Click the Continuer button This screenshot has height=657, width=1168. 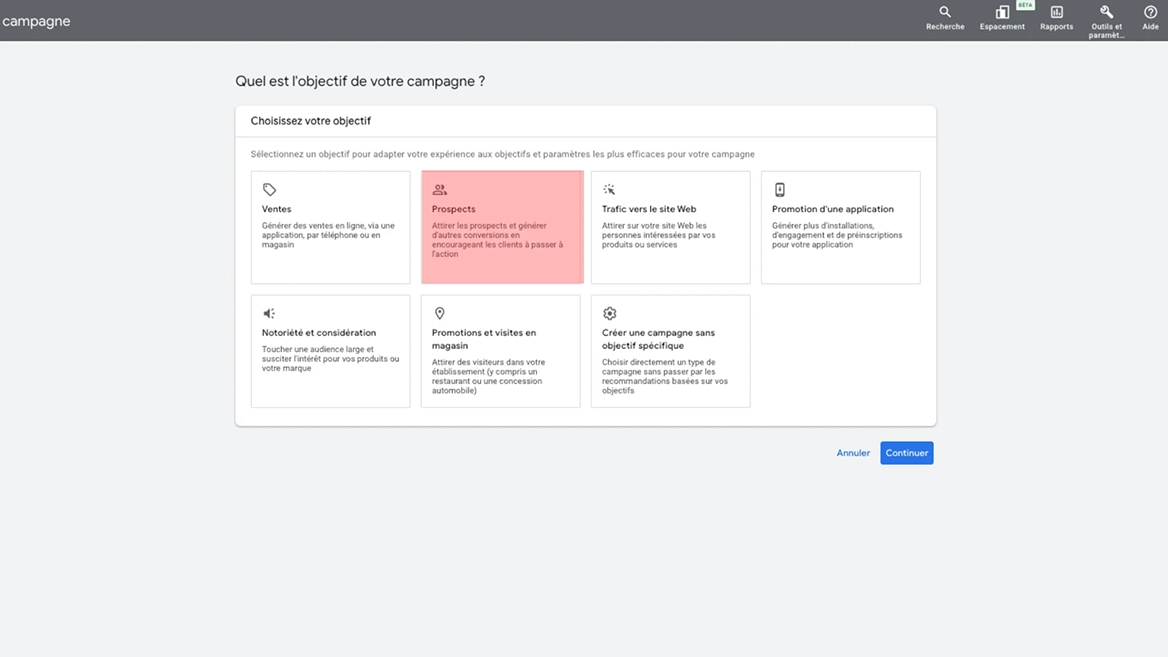point(907,453)
